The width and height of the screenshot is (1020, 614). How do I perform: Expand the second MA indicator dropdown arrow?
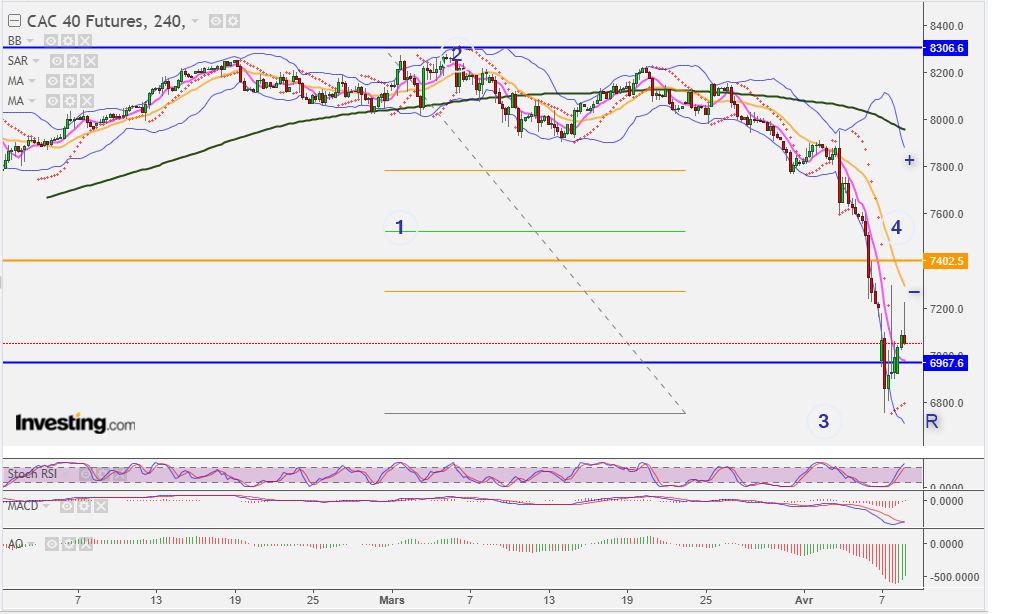pos(32,101)
